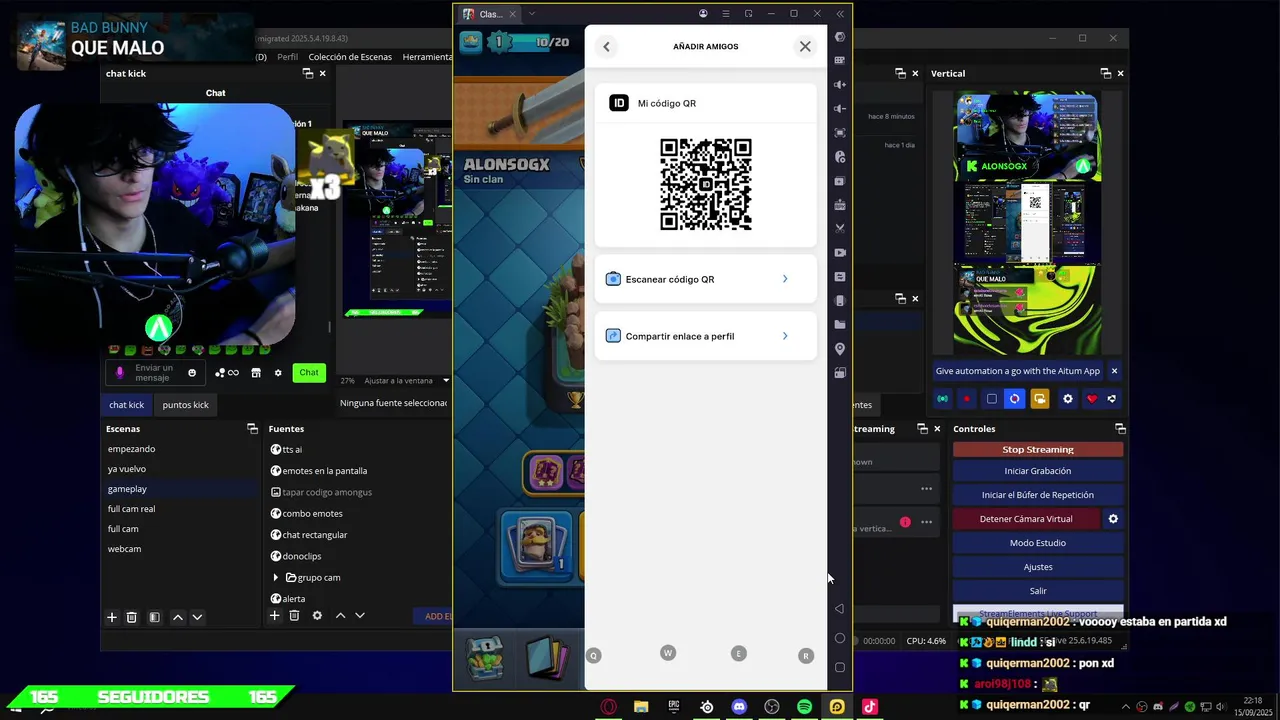Image resolution: width=1280 pixels, height=720 pixels.
Task: Switch to the chat kick tab
Action: [127, 405]
